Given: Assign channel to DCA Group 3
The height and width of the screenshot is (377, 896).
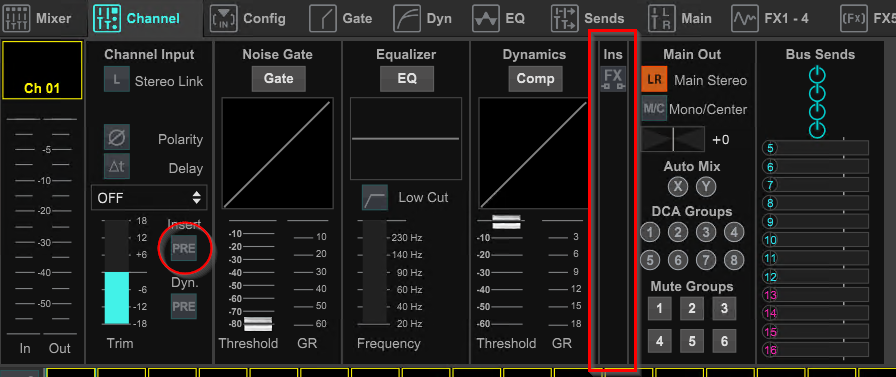Looking at the screenshot, I should pyautogui.click(x=706, y=232).
